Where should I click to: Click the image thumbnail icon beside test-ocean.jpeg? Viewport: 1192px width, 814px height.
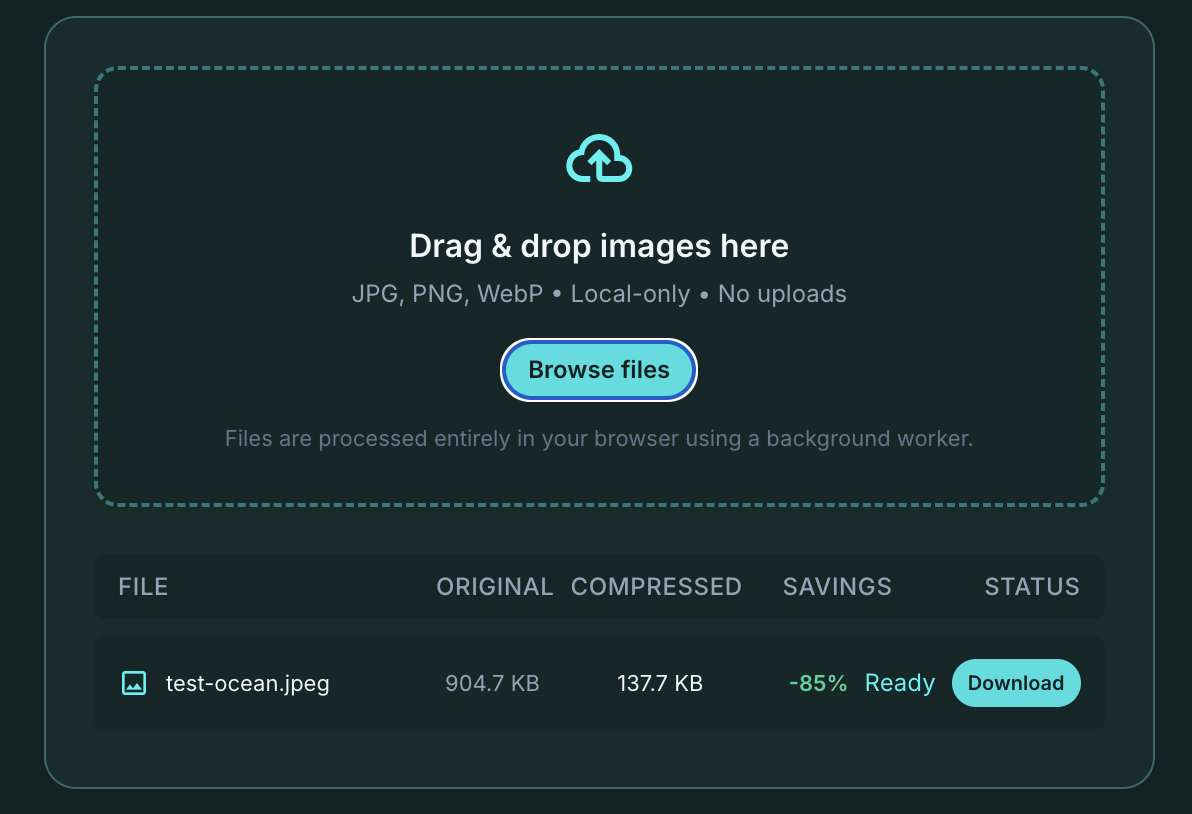point(133,683)
